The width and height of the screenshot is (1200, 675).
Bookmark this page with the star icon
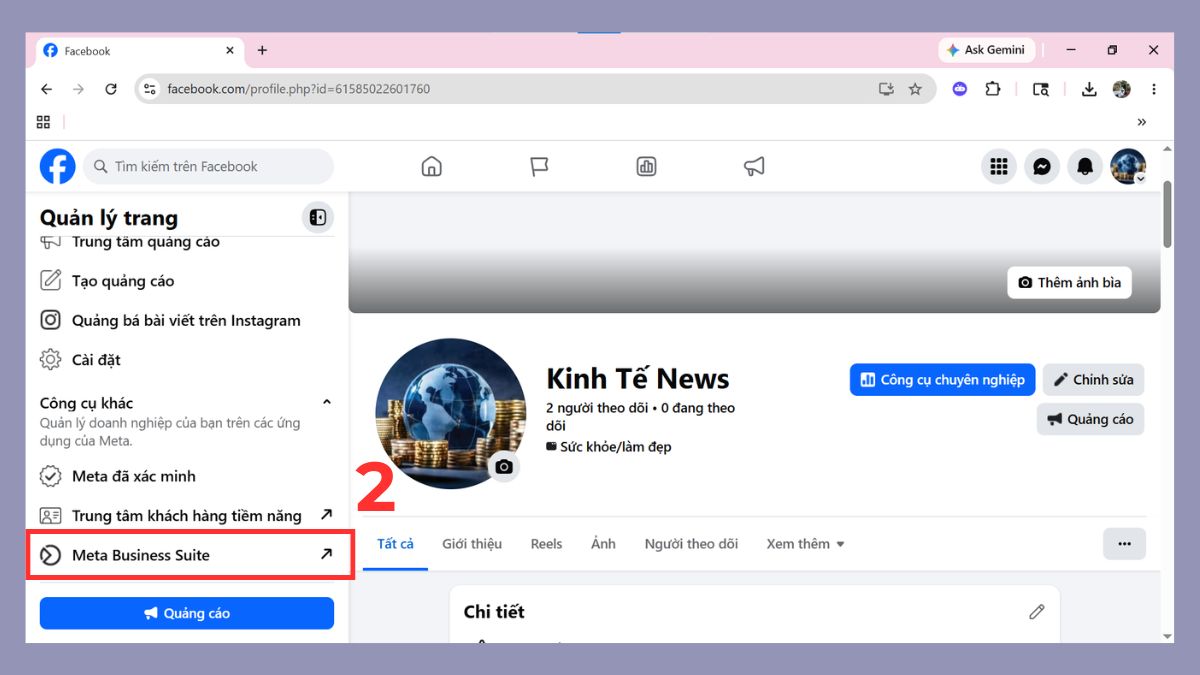point(915,89)
